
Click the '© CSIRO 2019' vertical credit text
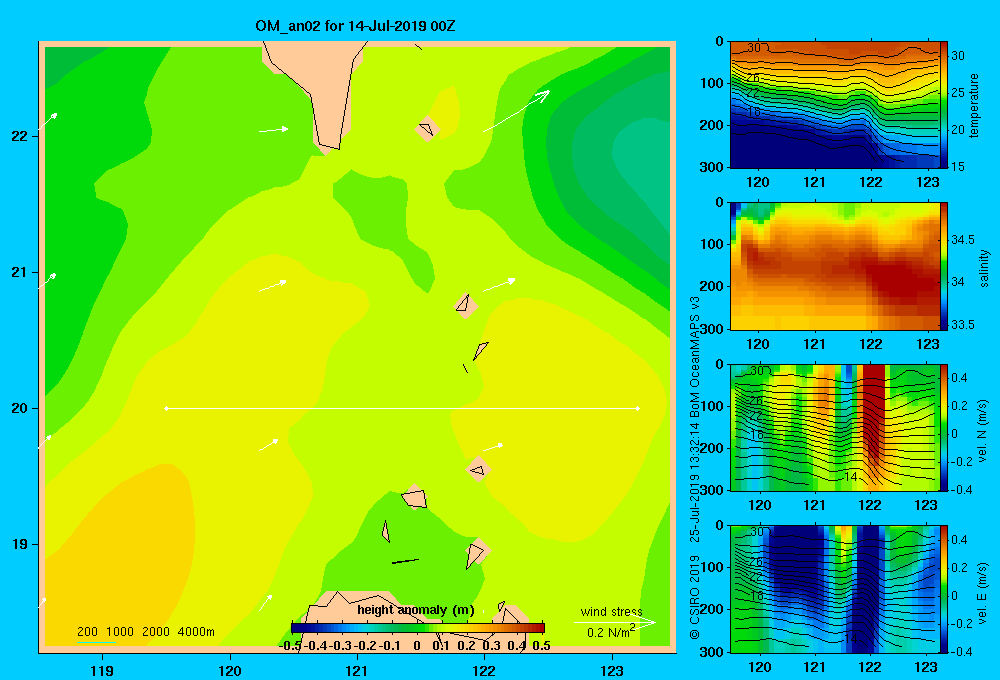(695, 597)
